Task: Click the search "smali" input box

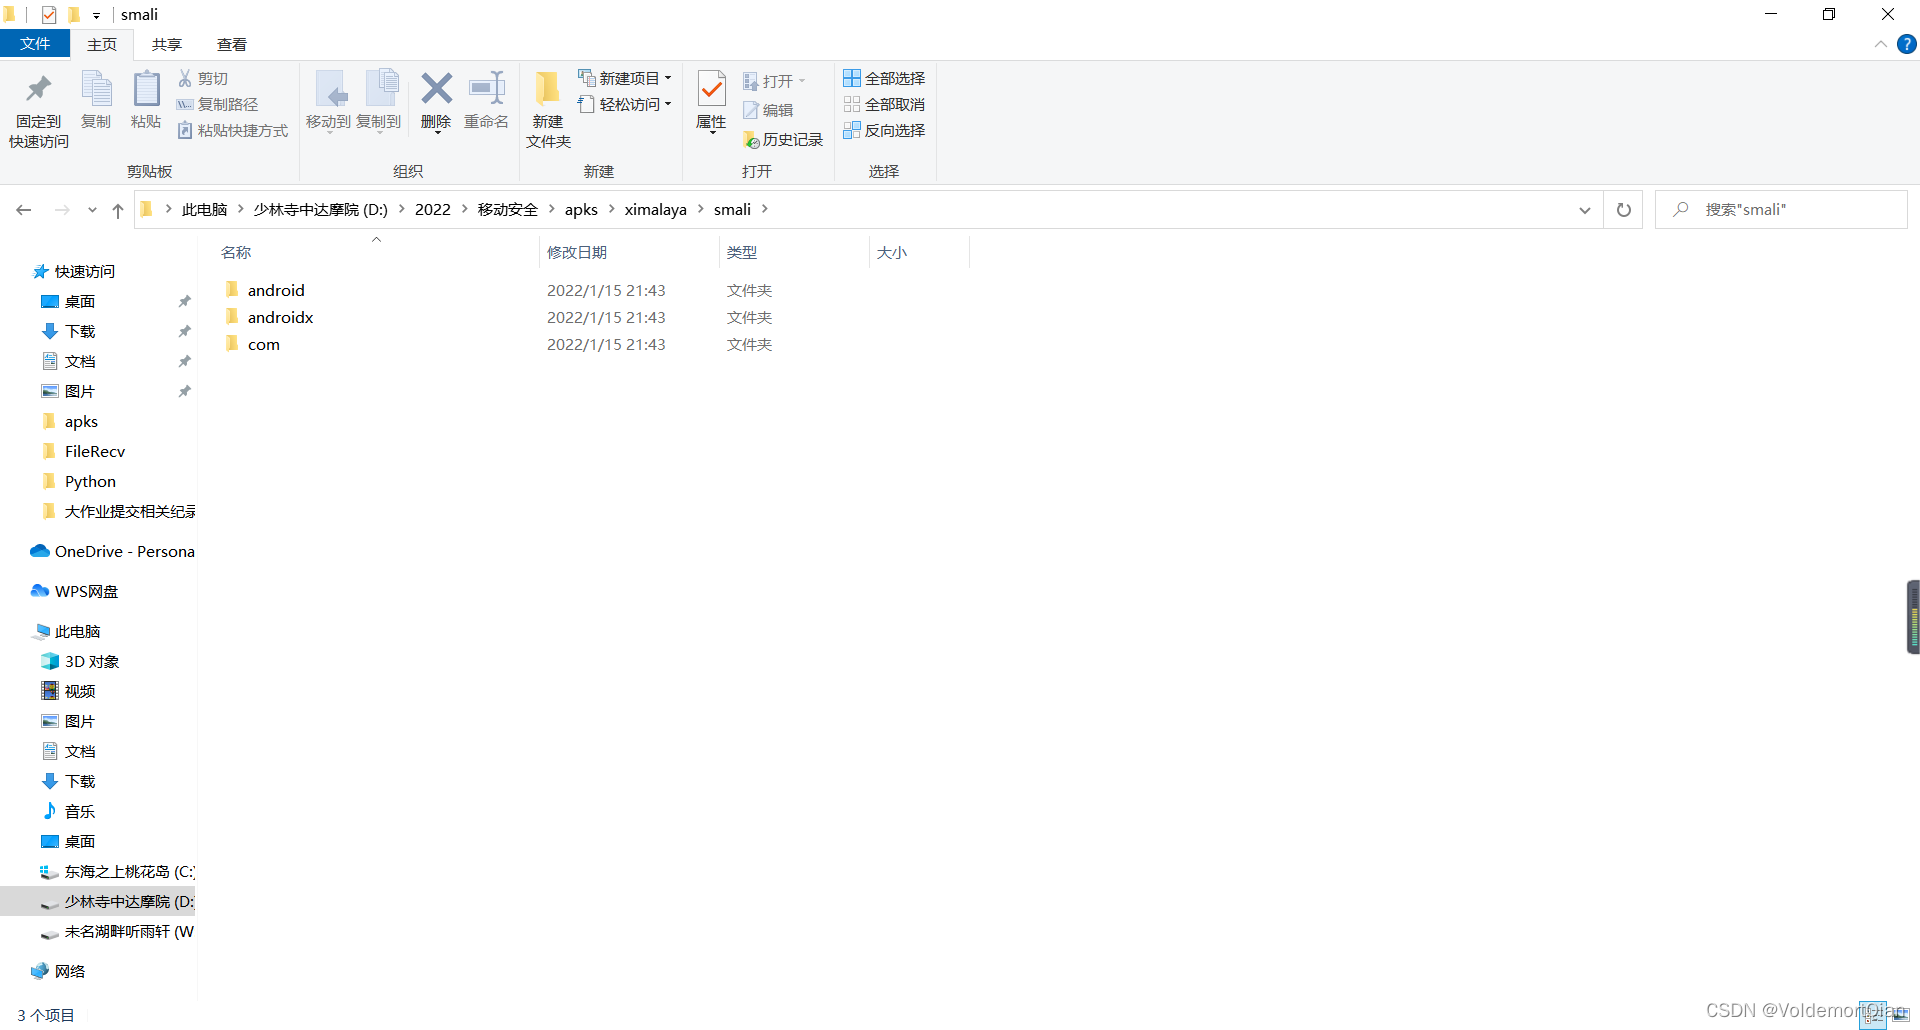Action: coord(1781,210)
